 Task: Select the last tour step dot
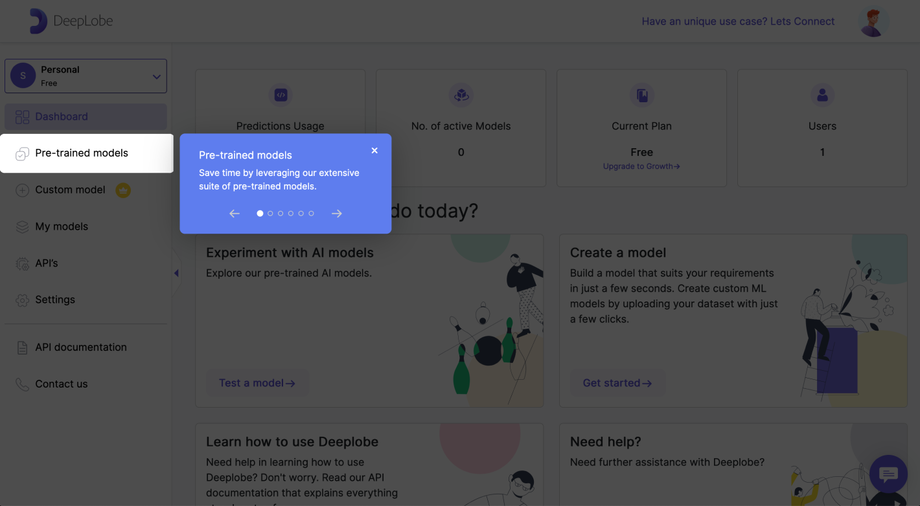click(x=311, y=213)
